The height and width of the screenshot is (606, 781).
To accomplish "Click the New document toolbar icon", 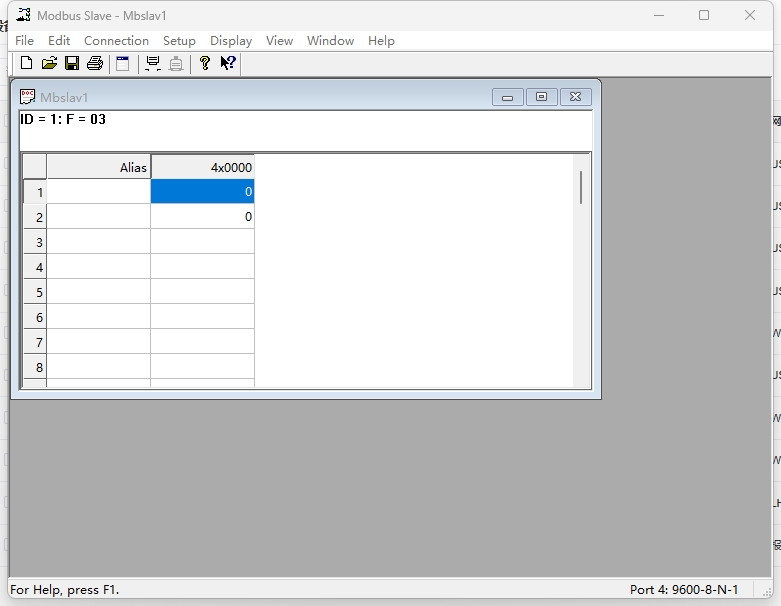I will pos(27,64).
